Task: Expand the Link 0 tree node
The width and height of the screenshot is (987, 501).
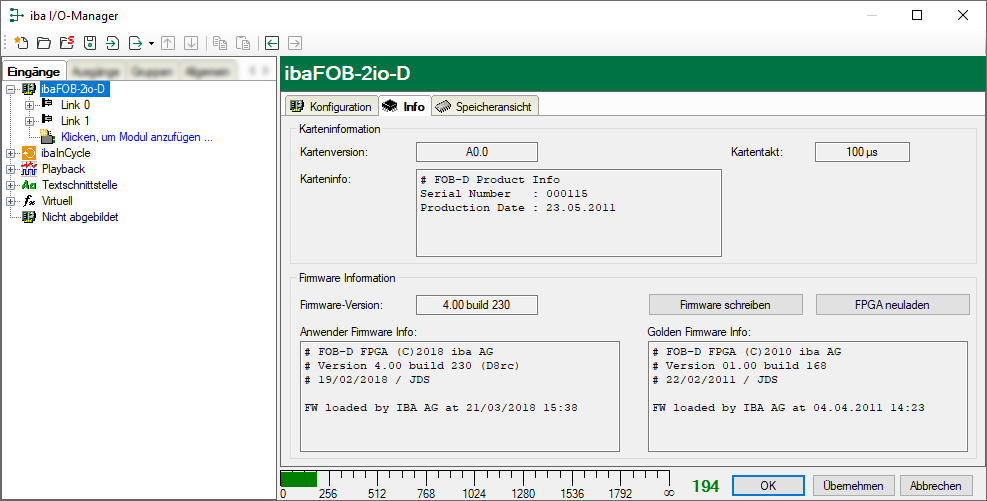Action: (x=29, y=105)
